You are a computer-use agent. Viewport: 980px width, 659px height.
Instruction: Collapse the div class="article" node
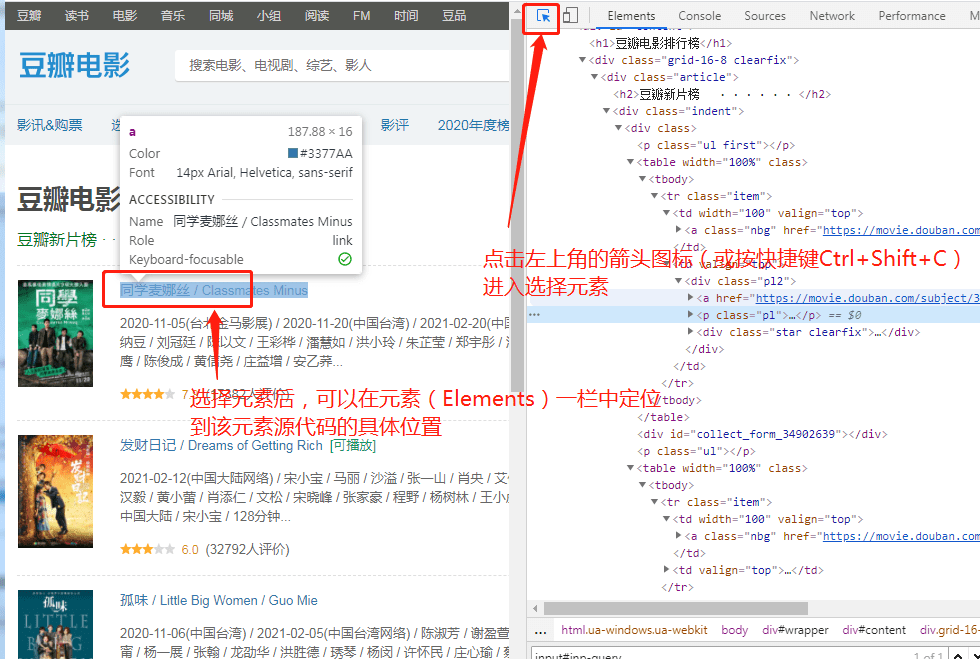pos(594,77)
